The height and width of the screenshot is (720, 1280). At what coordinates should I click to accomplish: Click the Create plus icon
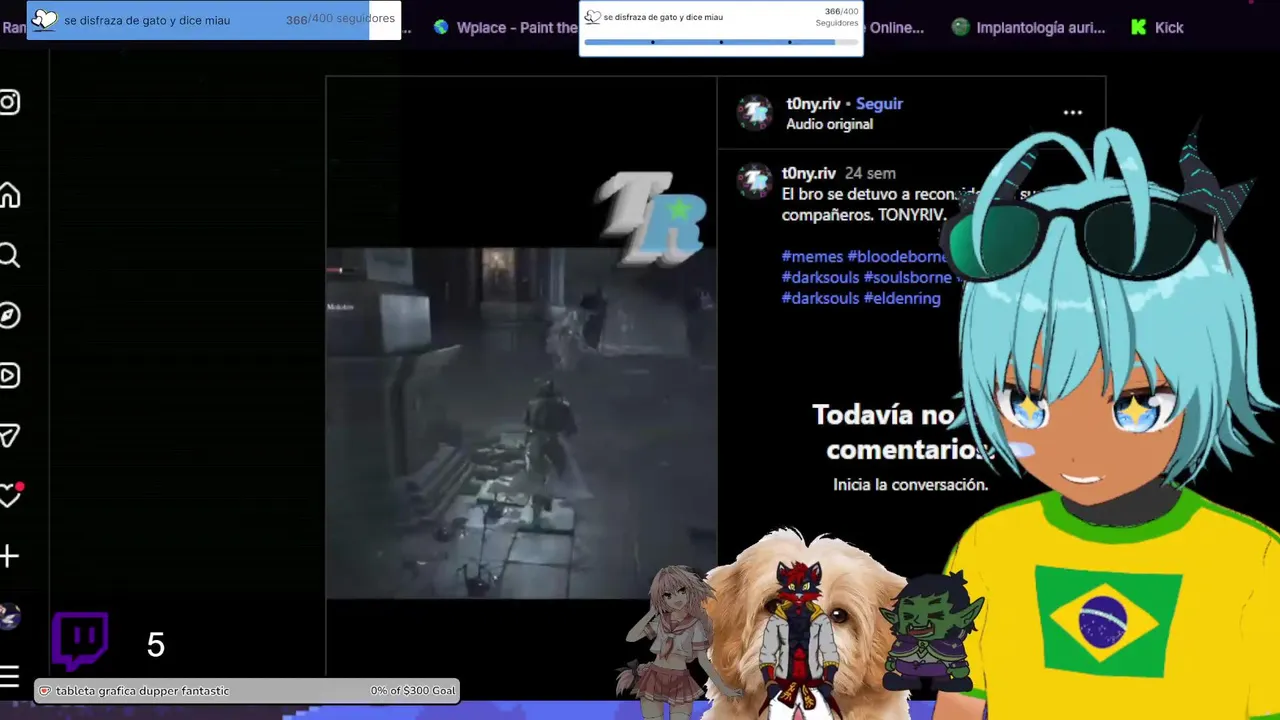9,556
